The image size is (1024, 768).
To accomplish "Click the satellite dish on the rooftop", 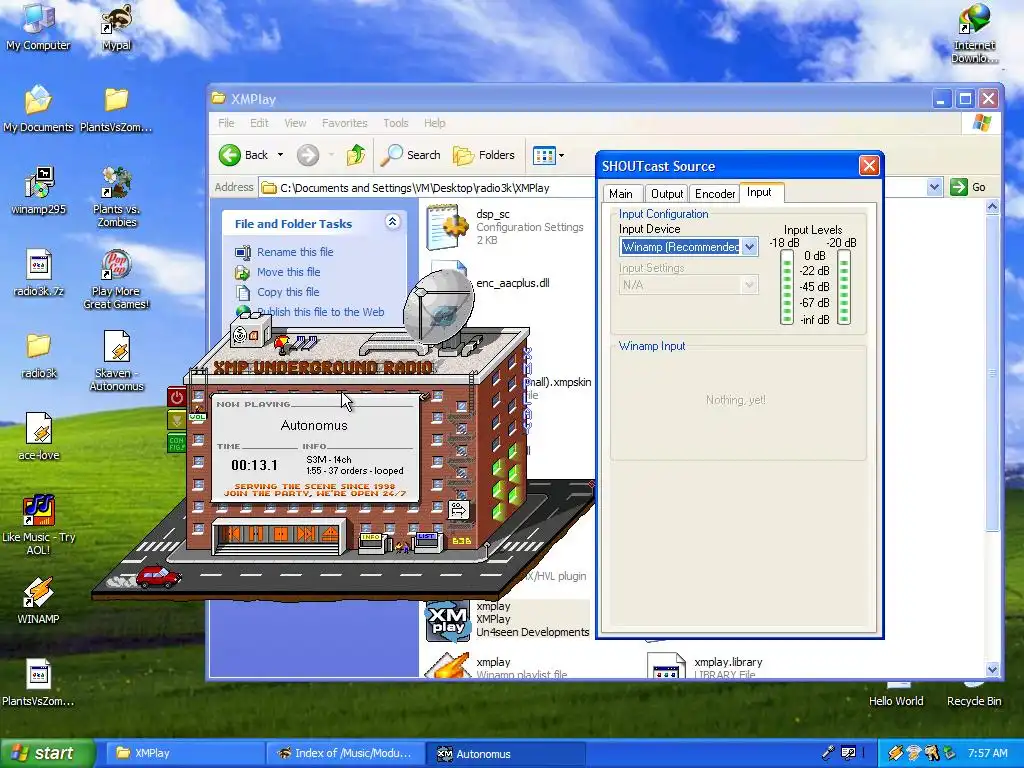I will [x=440, y=307].
